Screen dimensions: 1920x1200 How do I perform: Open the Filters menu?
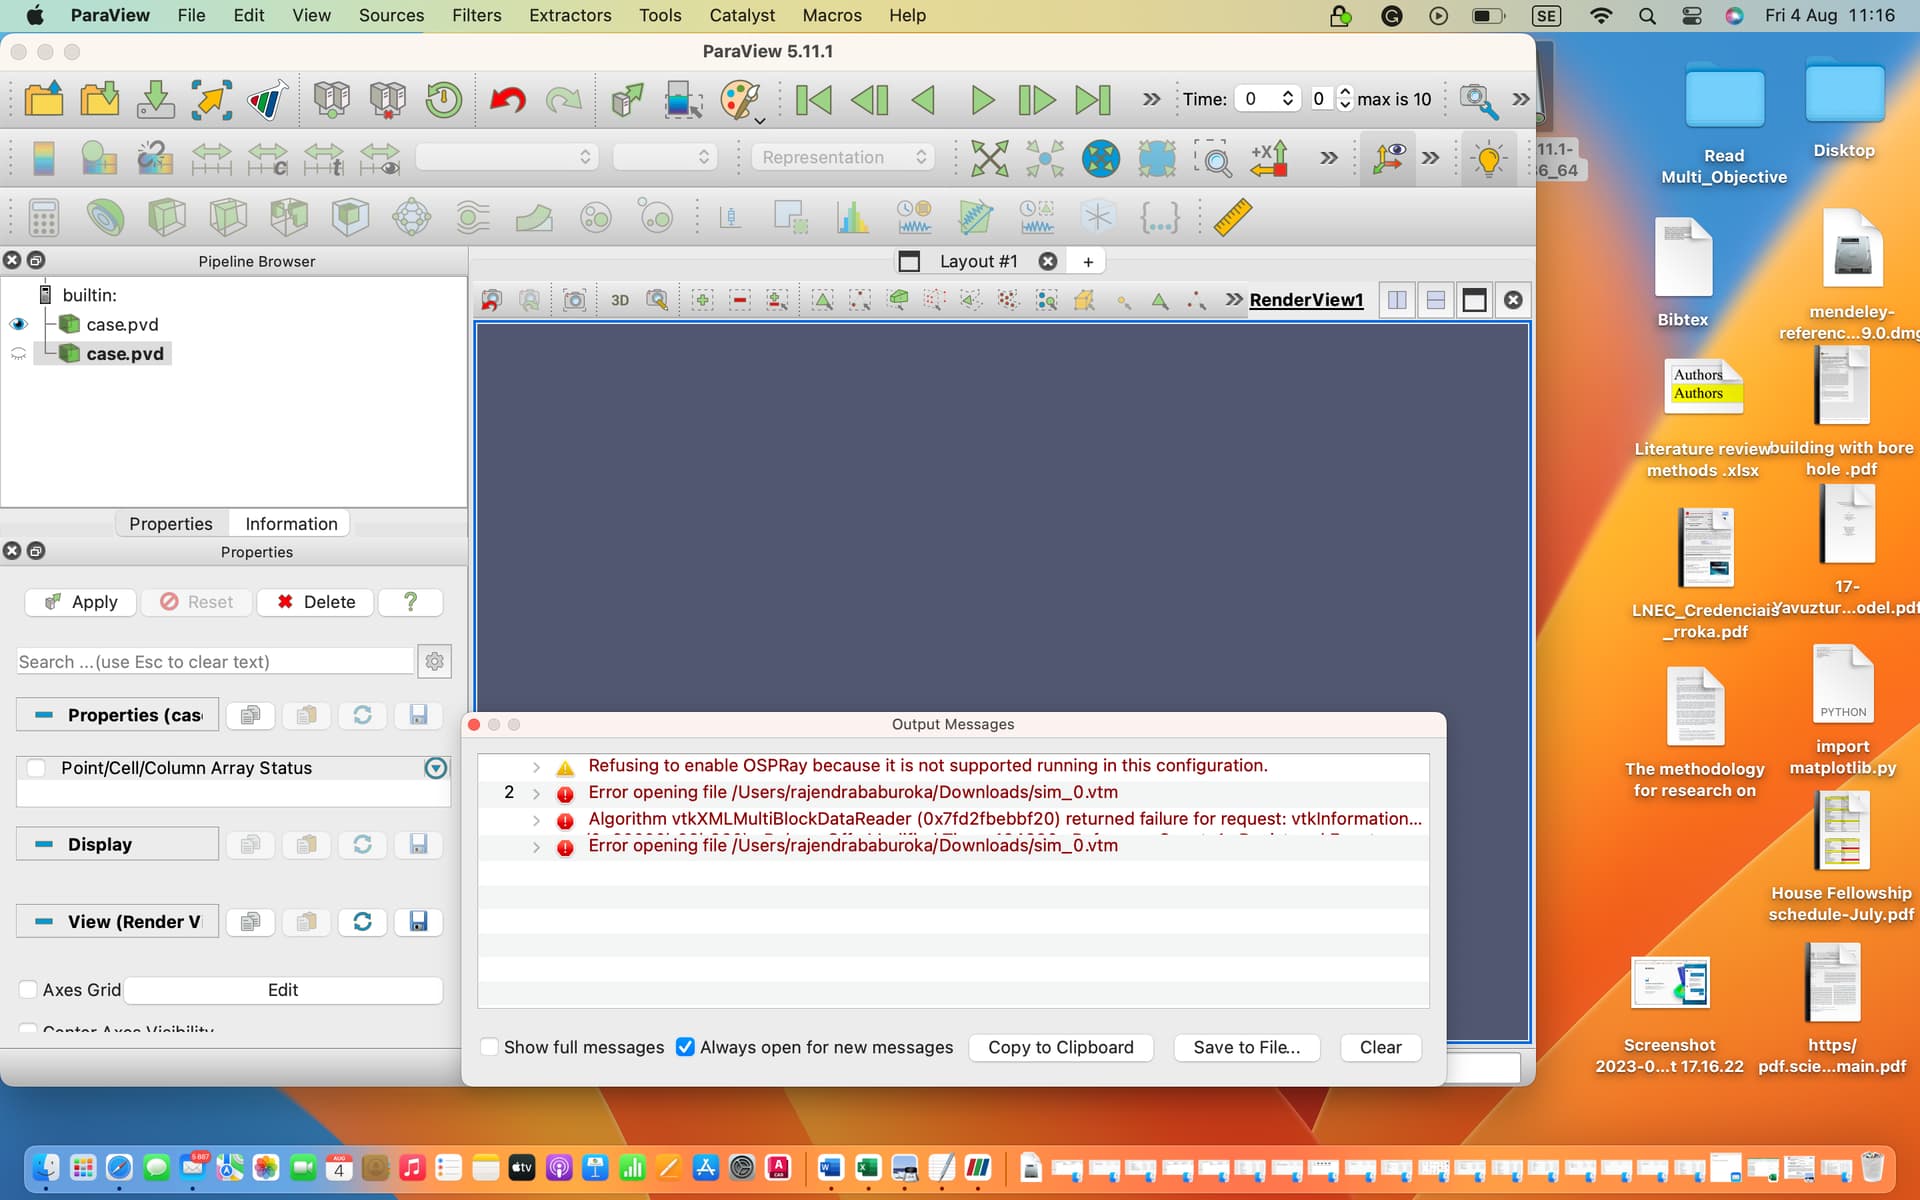click(x=476, y=15)
